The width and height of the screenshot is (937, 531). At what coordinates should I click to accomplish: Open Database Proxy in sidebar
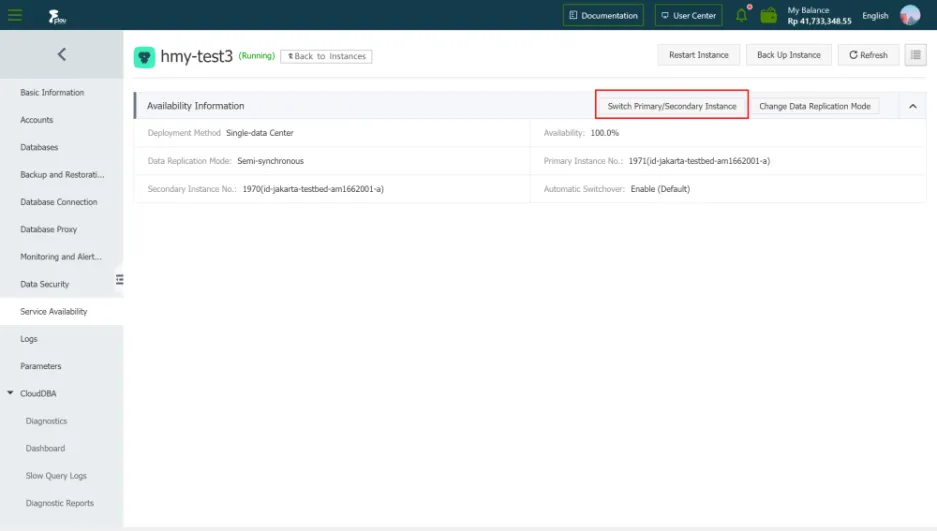tap(48, 229)
